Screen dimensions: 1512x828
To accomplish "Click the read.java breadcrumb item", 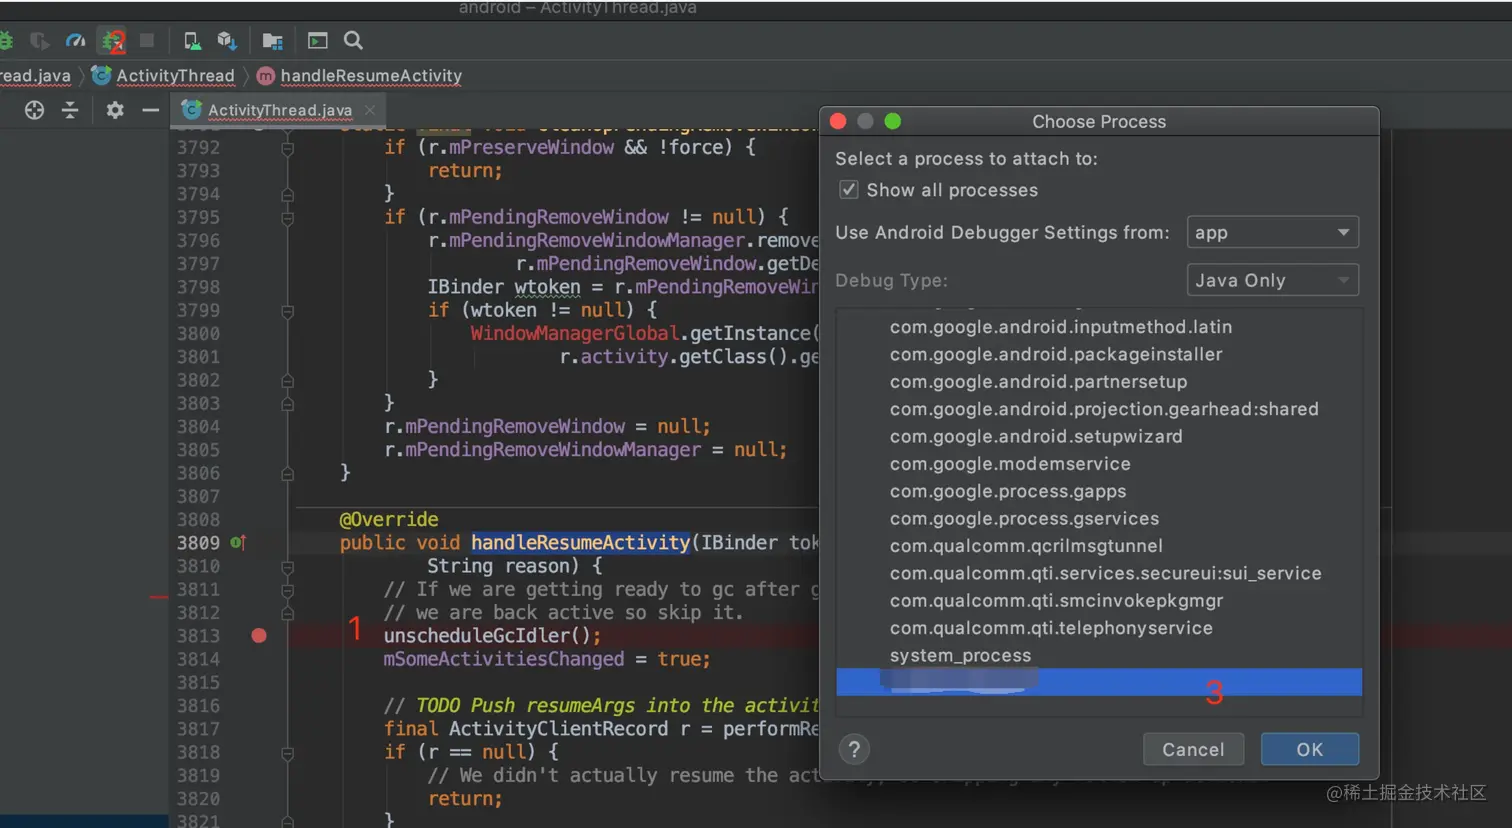I will point(35,76).
